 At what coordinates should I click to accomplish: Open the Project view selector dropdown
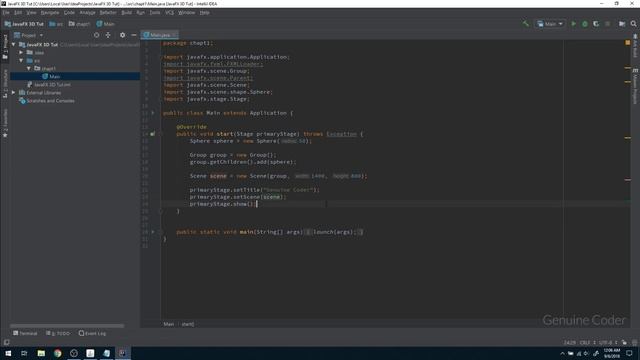pos(28,36)
